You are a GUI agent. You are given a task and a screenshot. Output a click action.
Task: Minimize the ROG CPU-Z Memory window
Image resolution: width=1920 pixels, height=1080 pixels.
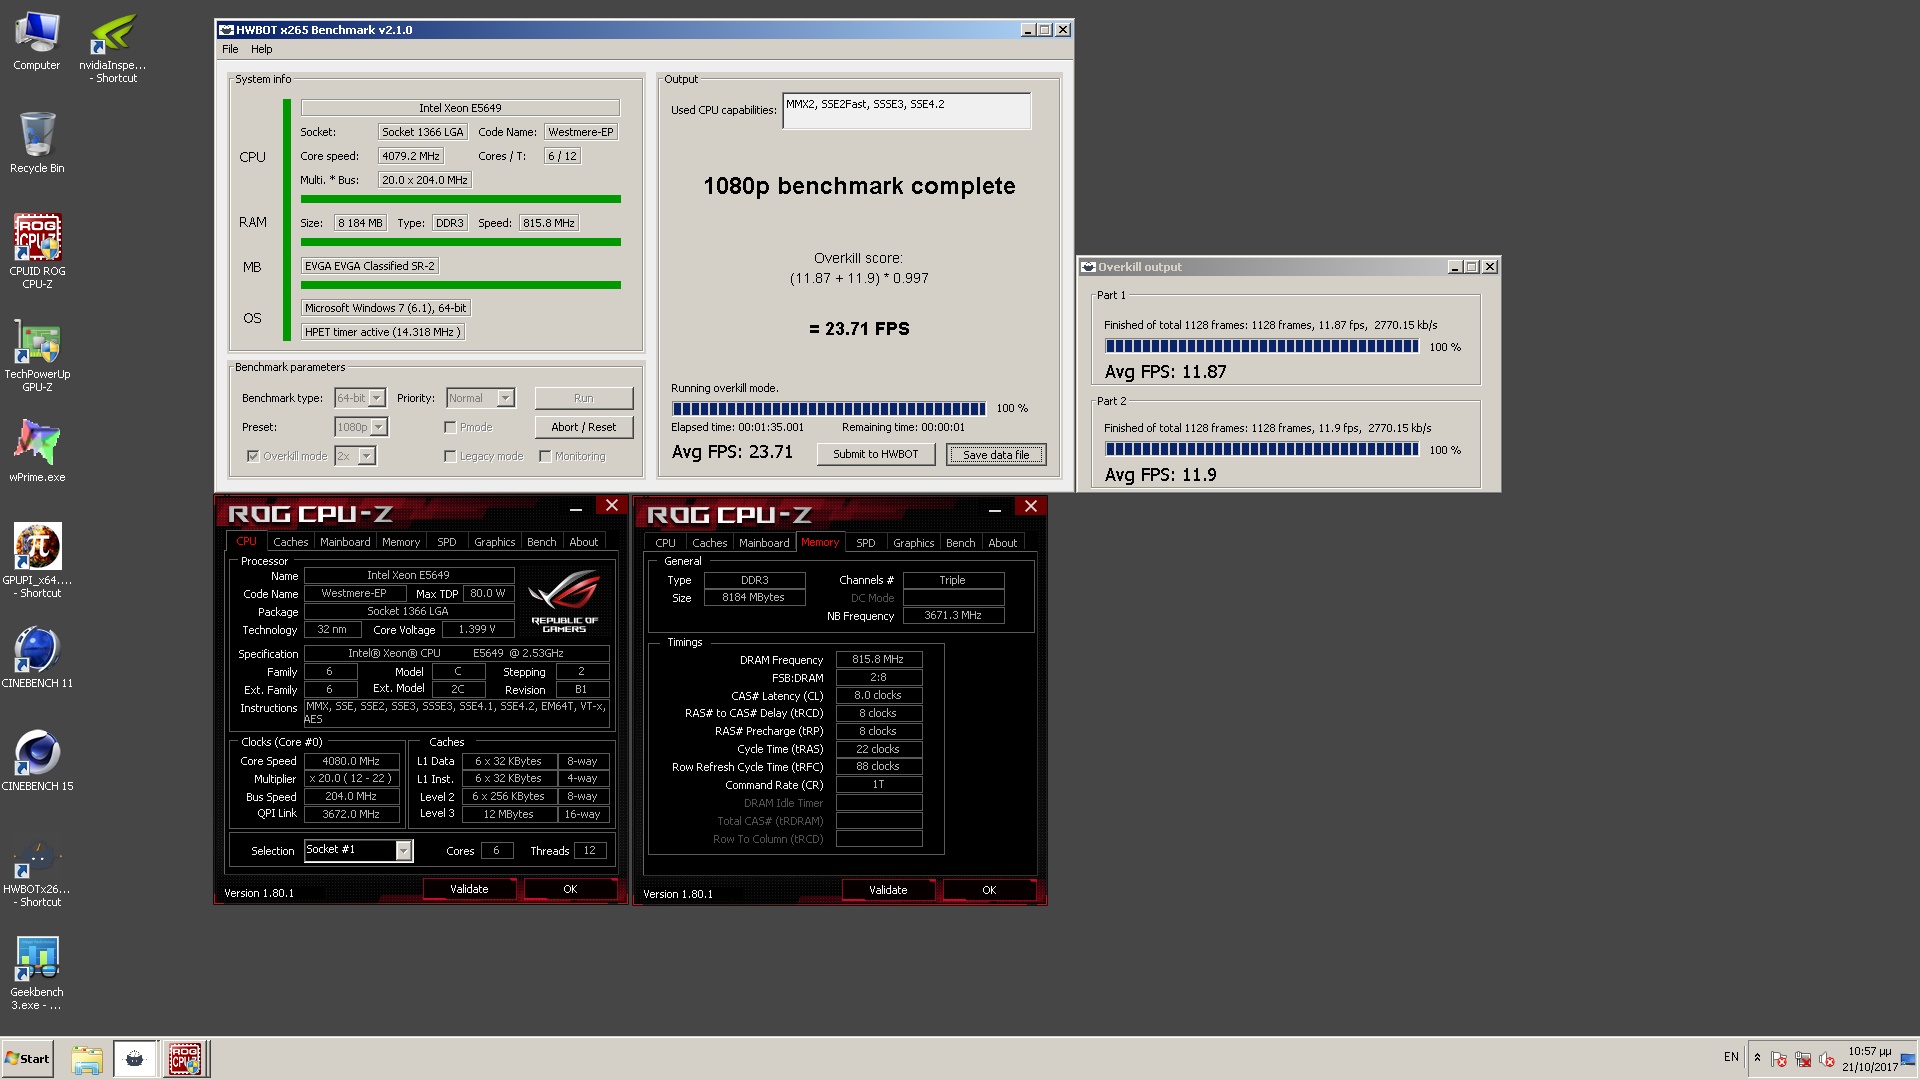pyautogui.click(x=995, y=509)
